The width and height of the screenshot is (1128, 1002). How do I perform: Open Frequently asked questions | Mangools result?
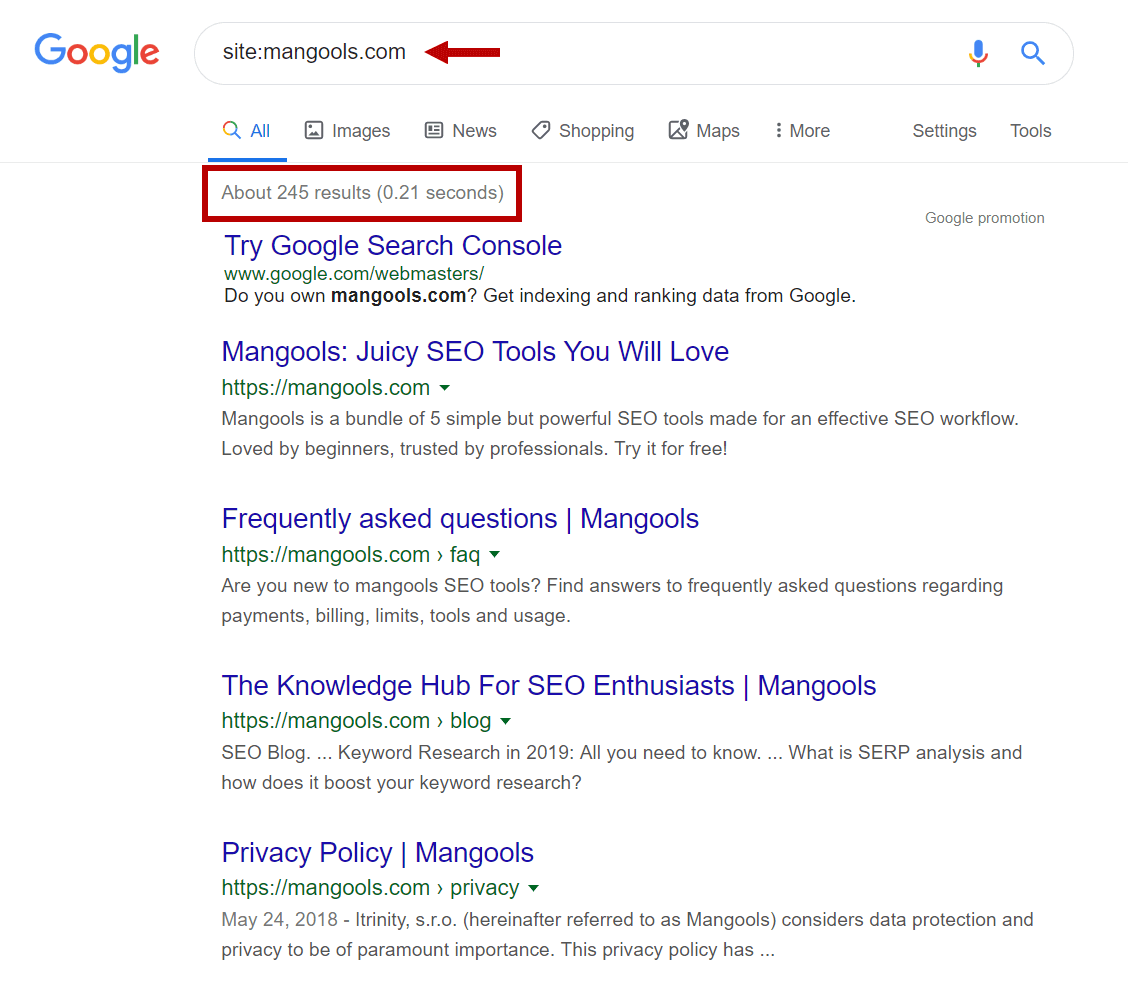[x=460, y=519]
